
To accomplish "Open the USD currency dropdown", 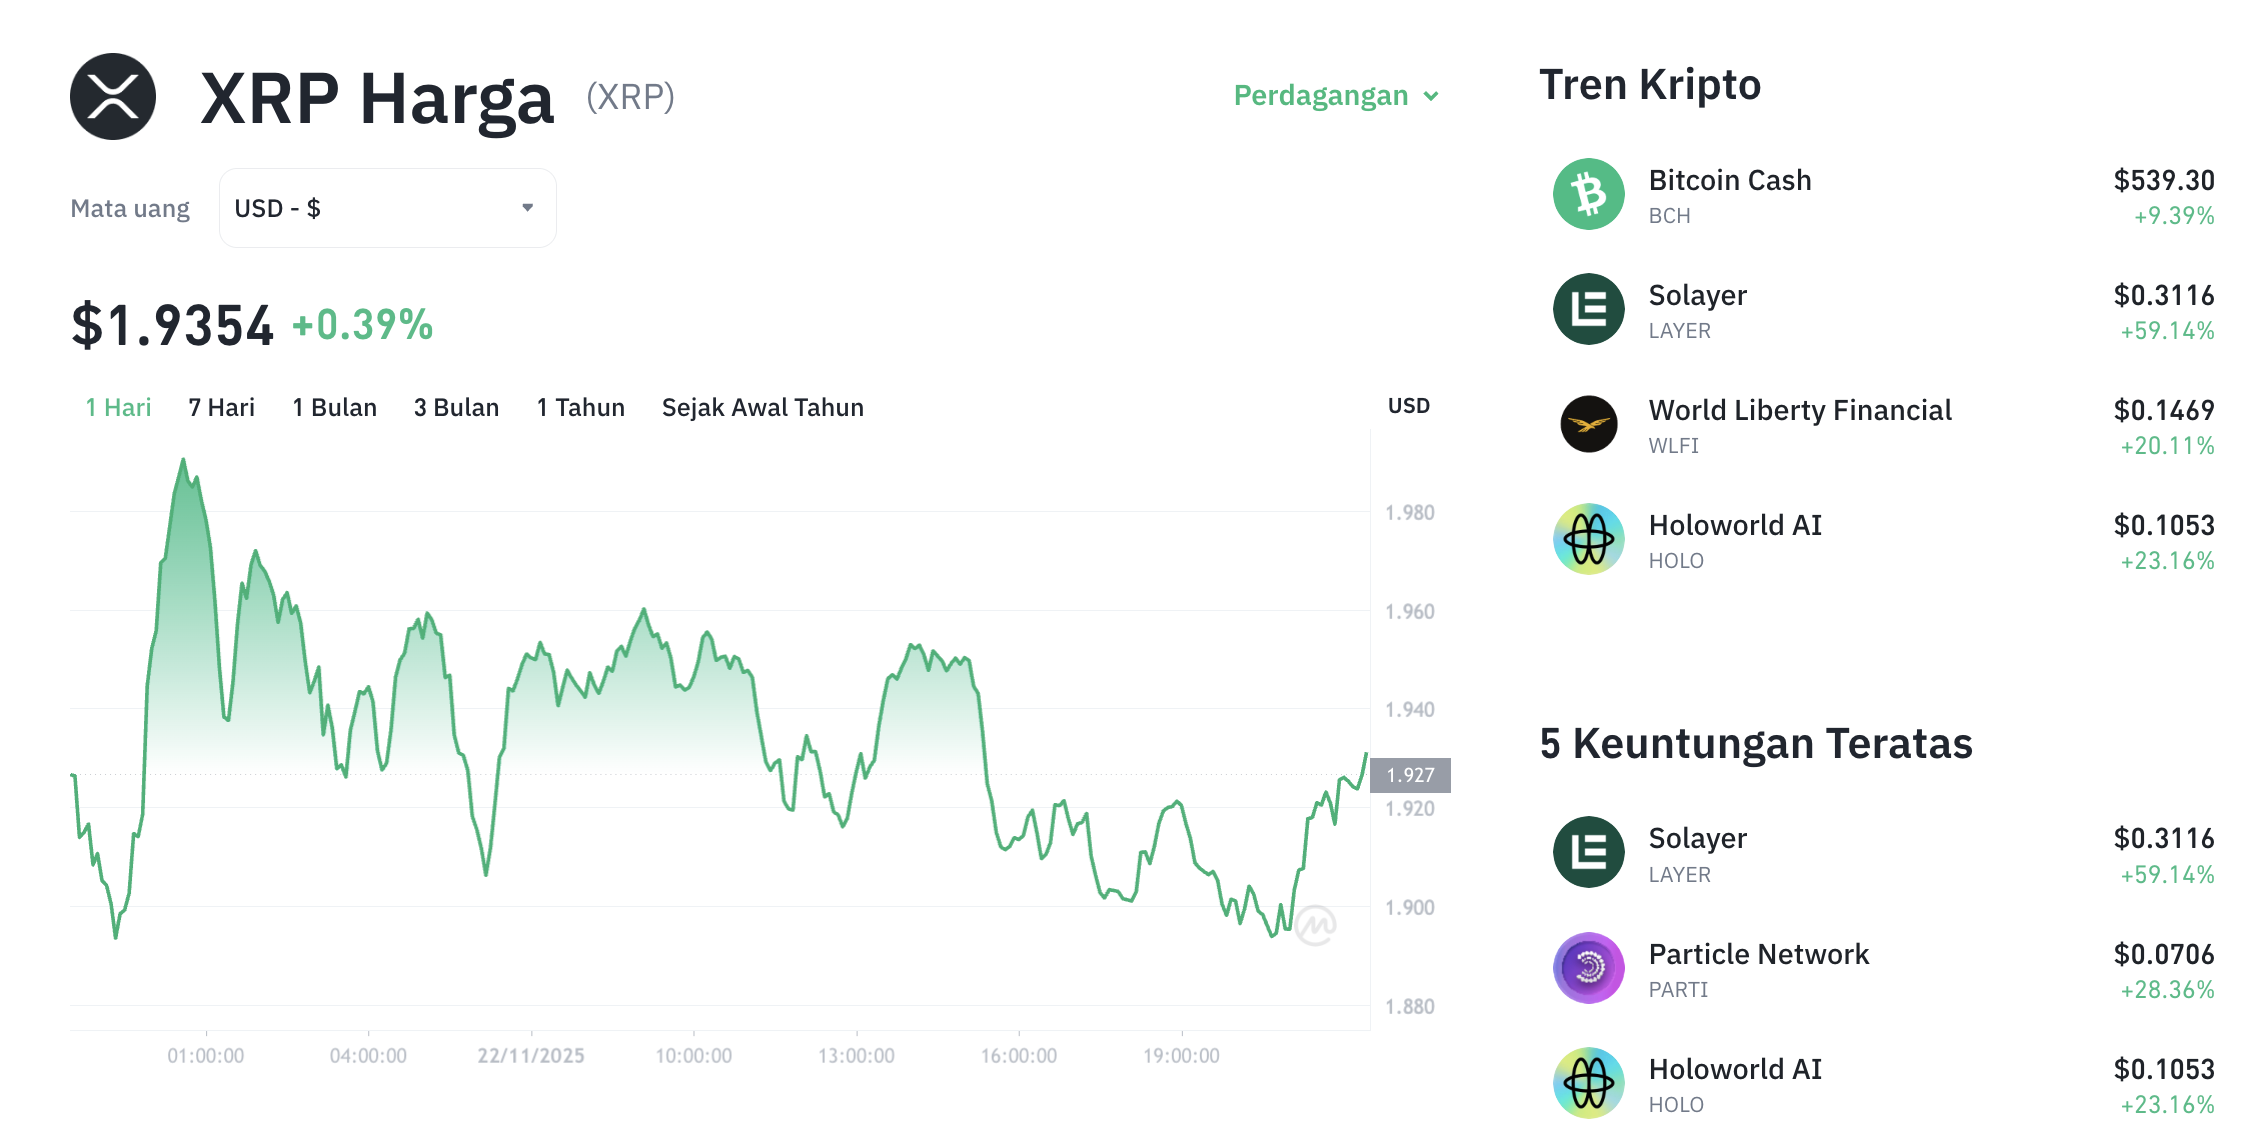I will (x=387, y=207).
